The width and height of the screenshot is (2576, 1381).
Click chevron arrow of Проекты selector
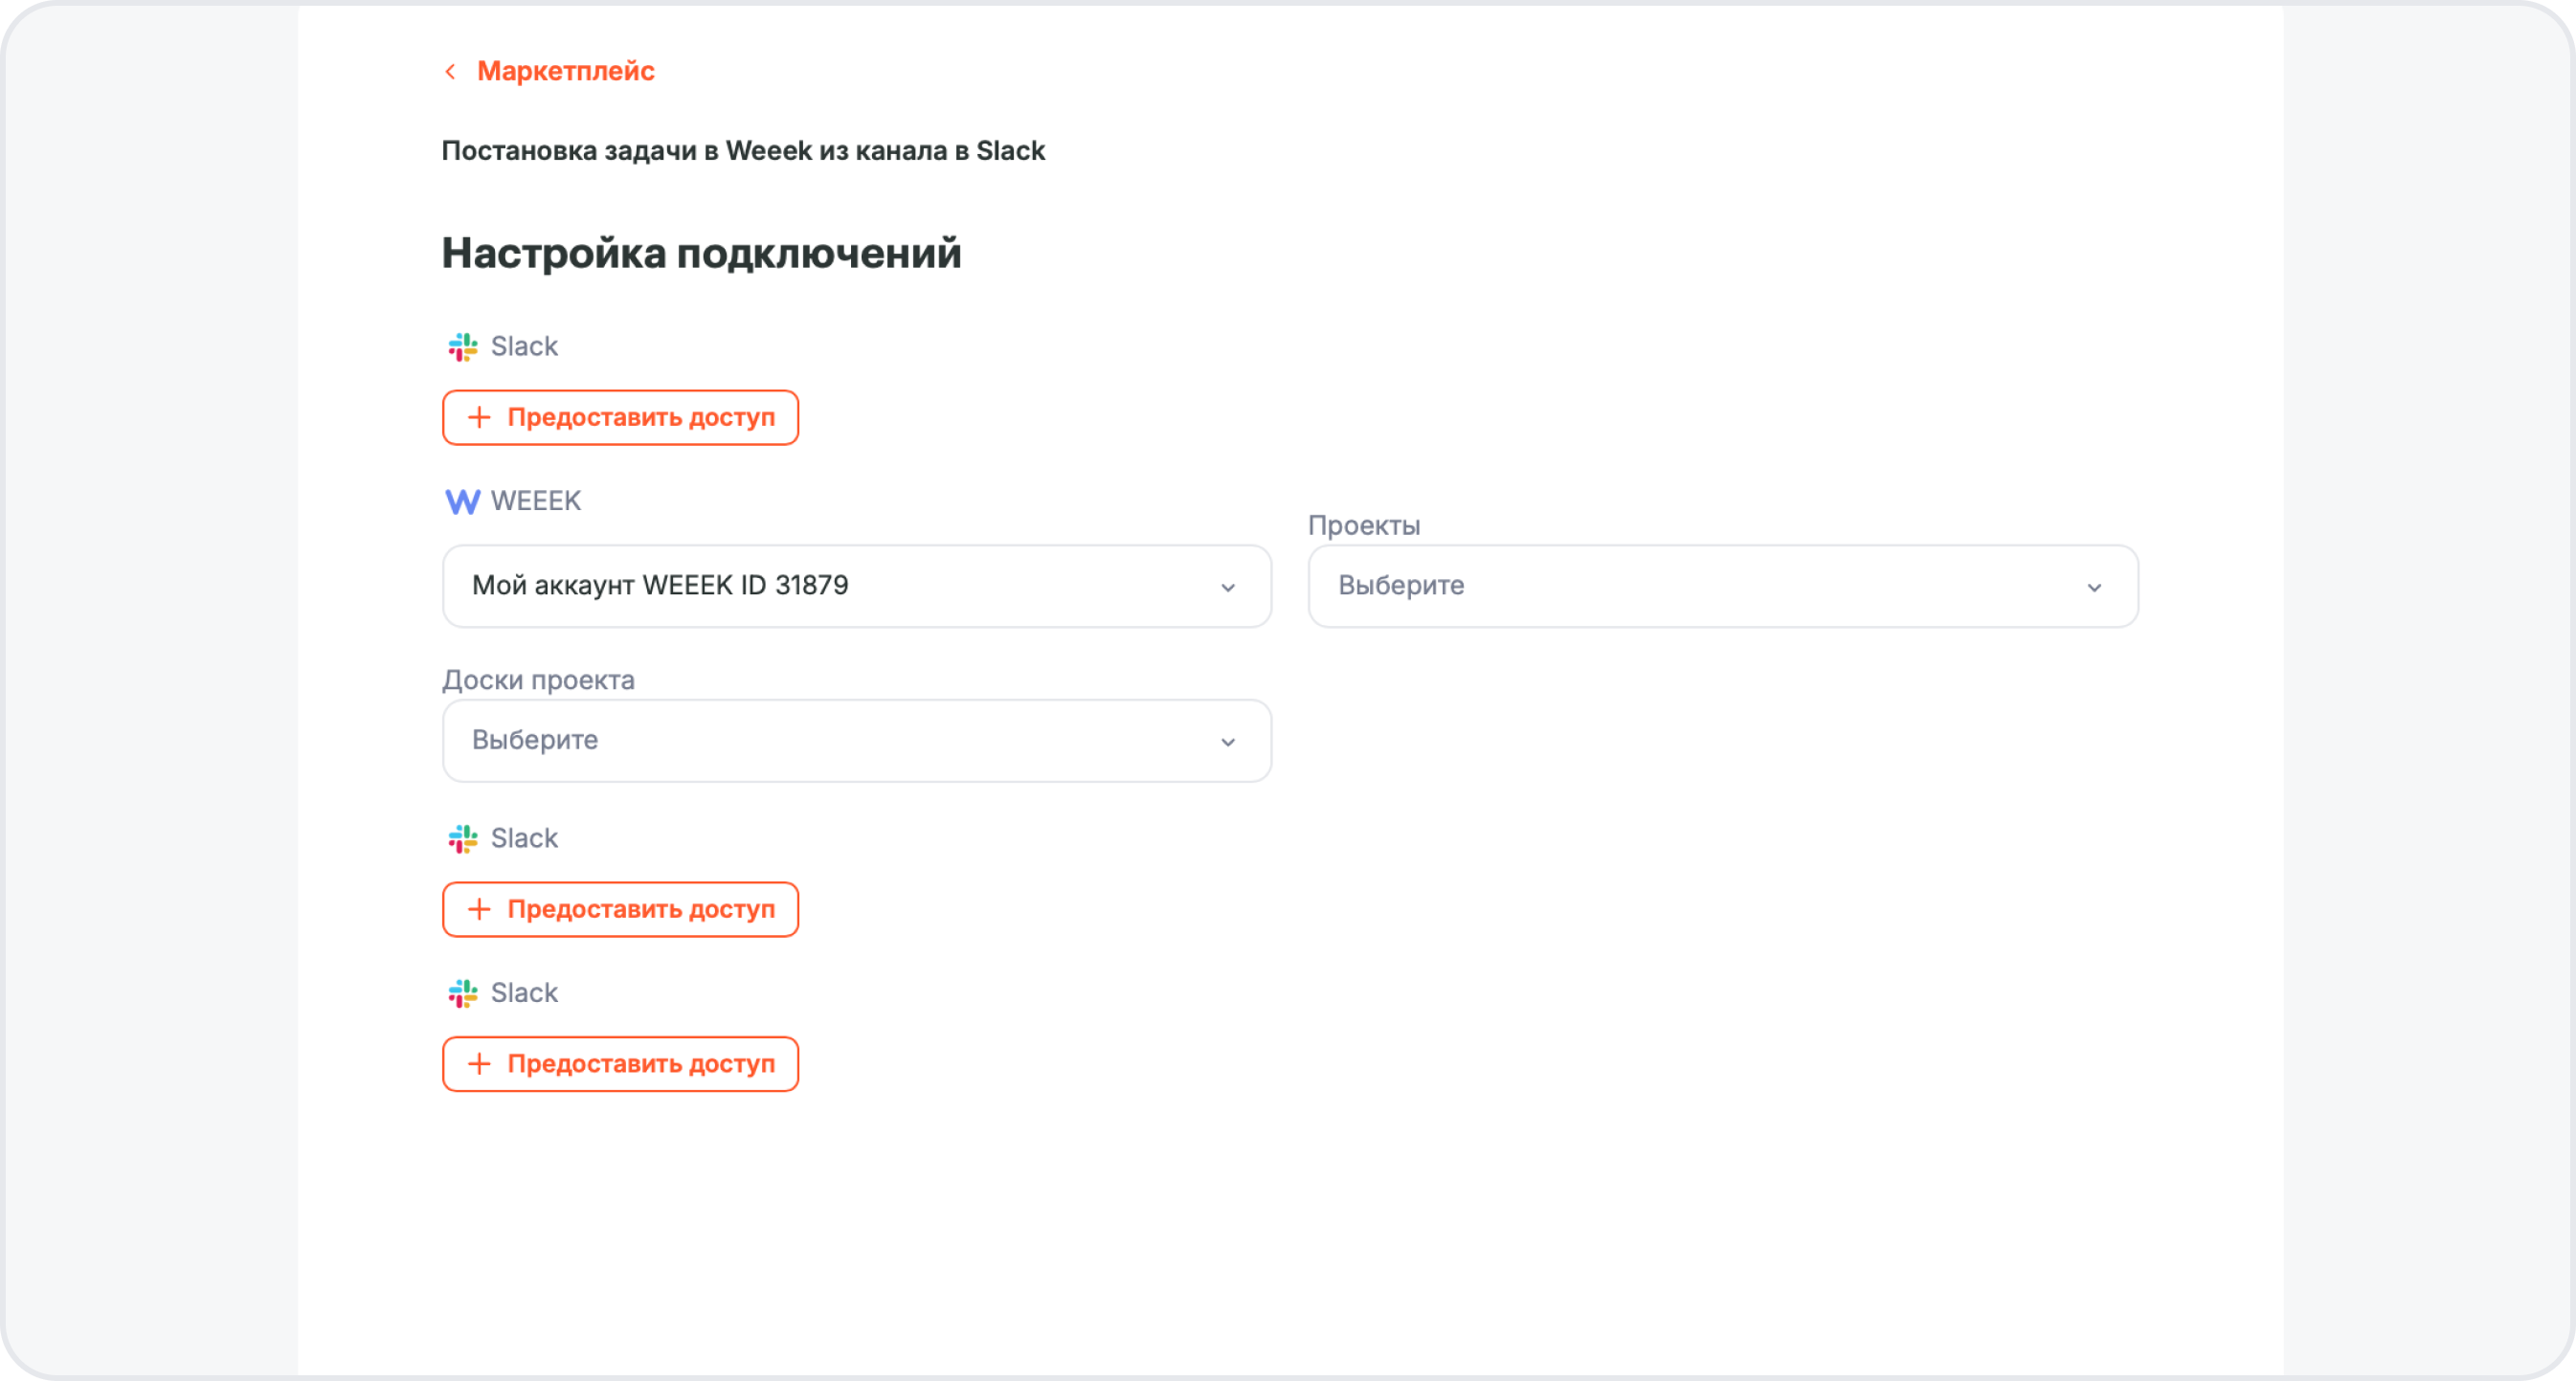pos(2094,587)
